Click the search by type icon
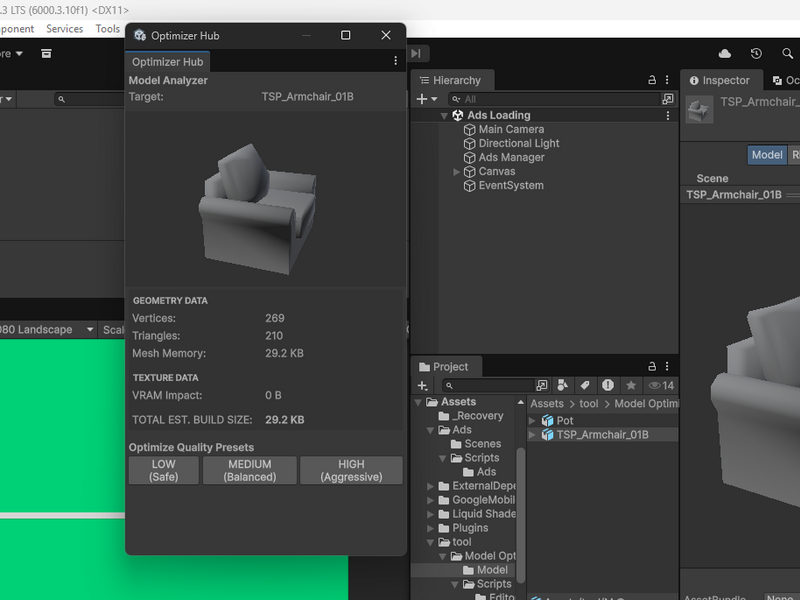Viewport: 800px width, 600px height. click(x=563, y=385)
